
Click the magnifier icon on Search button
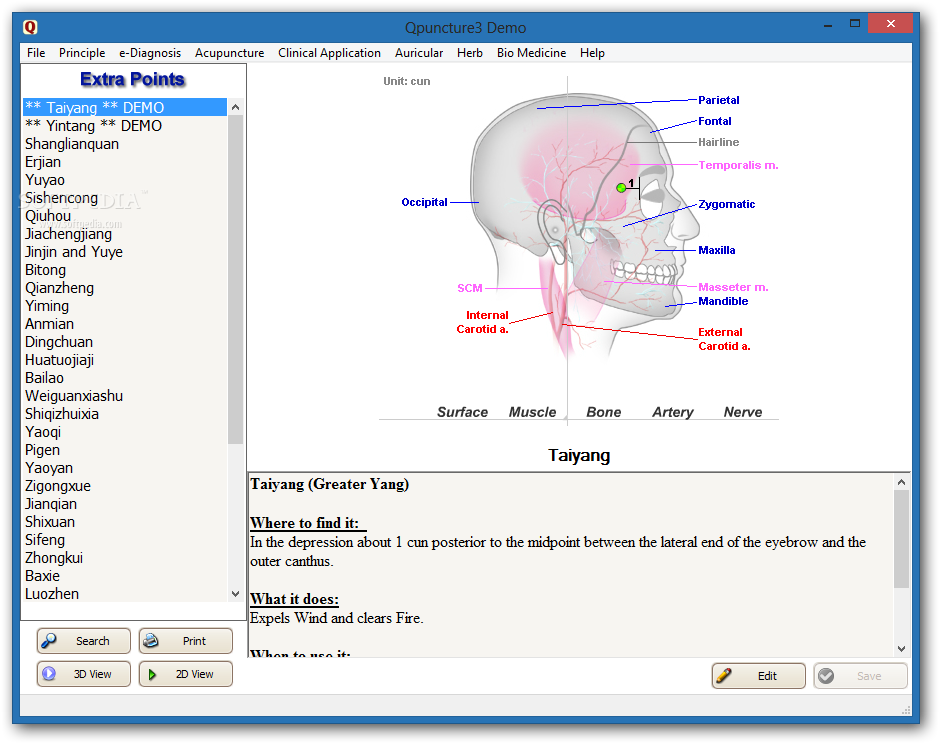49,641
